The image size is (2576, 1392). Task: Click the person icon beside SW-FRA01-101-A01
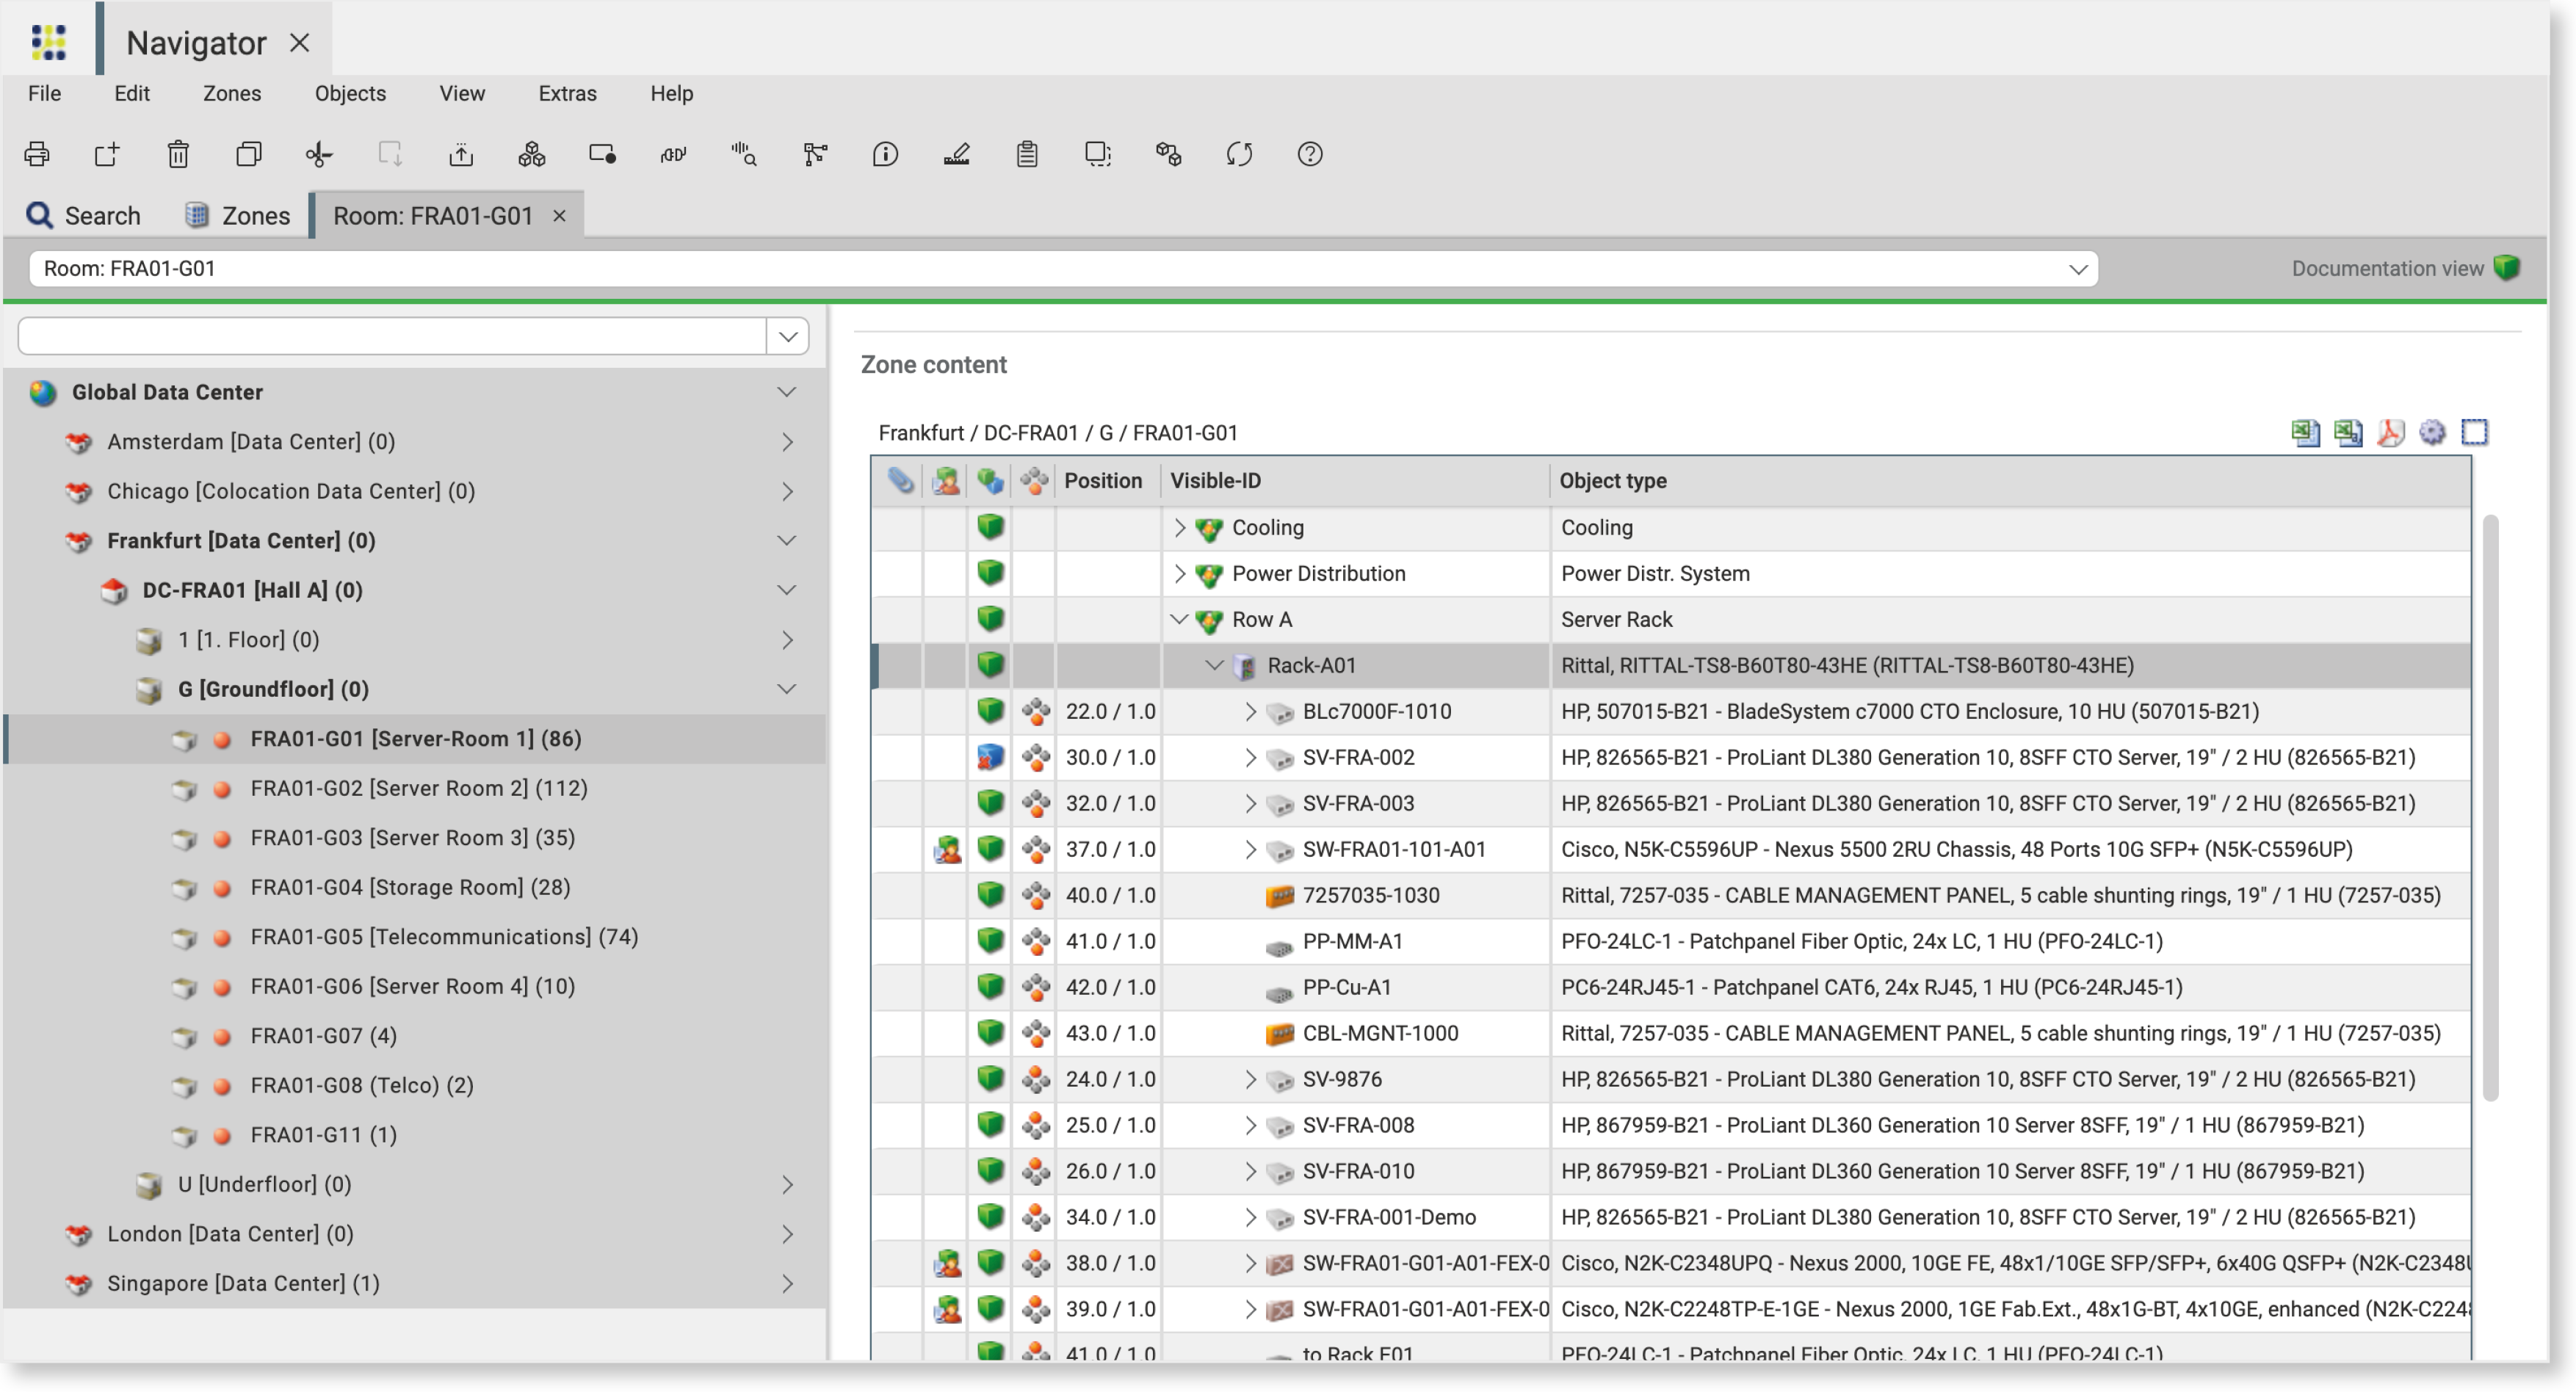[x=946, y=849]
